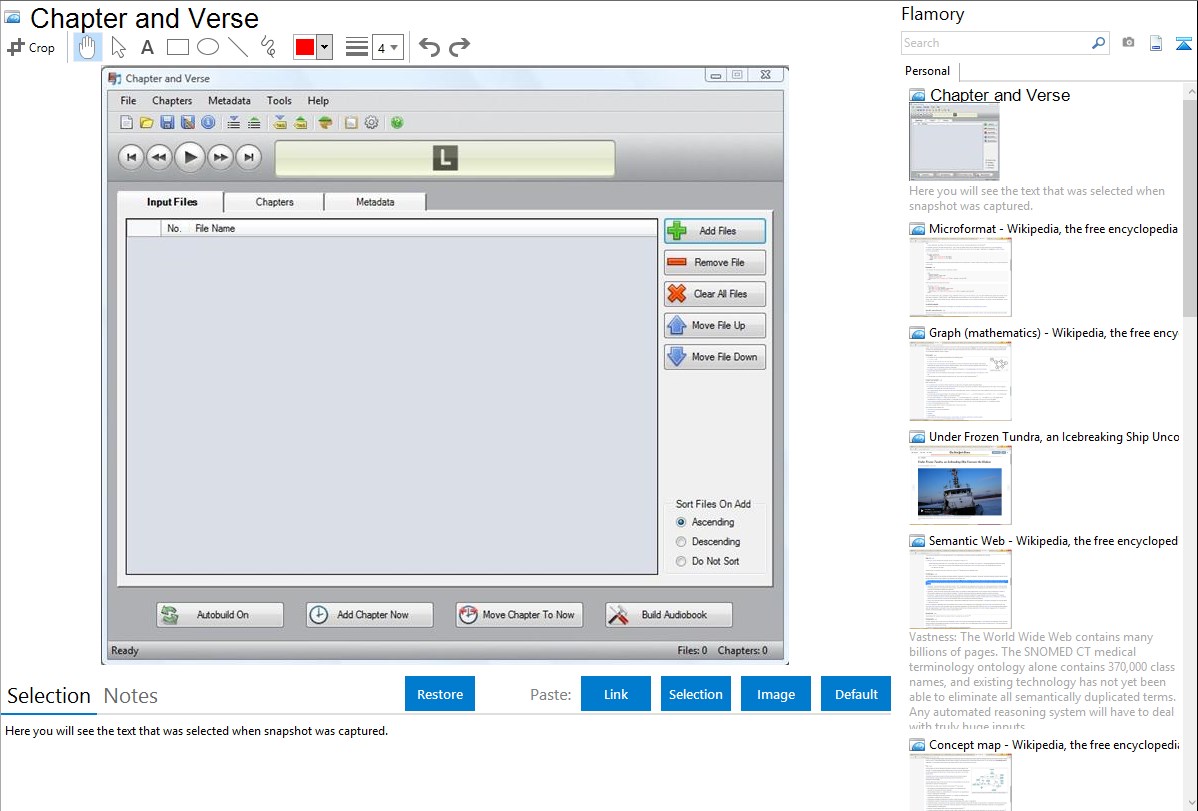Image resolution: width=1198 pixels, height=811 pixels.
Task: Switch to the Chapters tab
Action: point(274,202)
